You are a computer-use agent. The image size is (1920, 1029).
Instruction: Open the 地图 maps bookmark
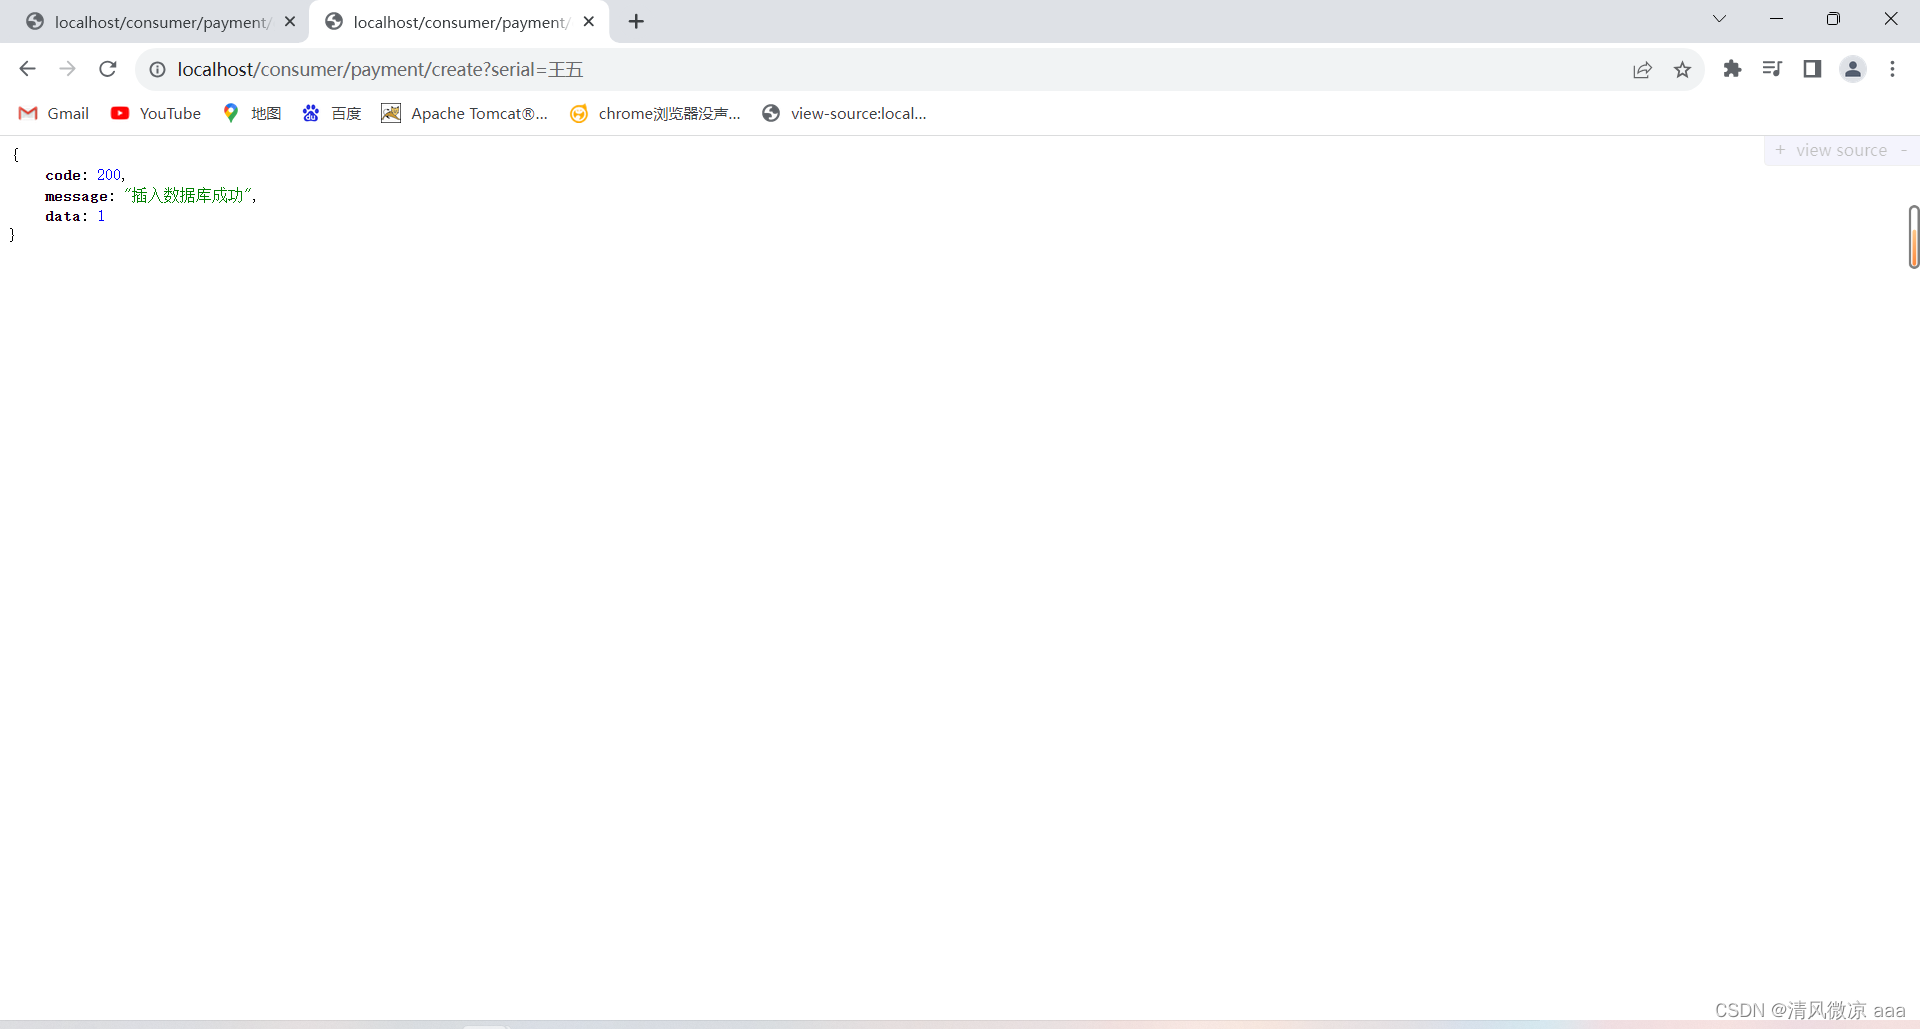(x=252, y=113)
